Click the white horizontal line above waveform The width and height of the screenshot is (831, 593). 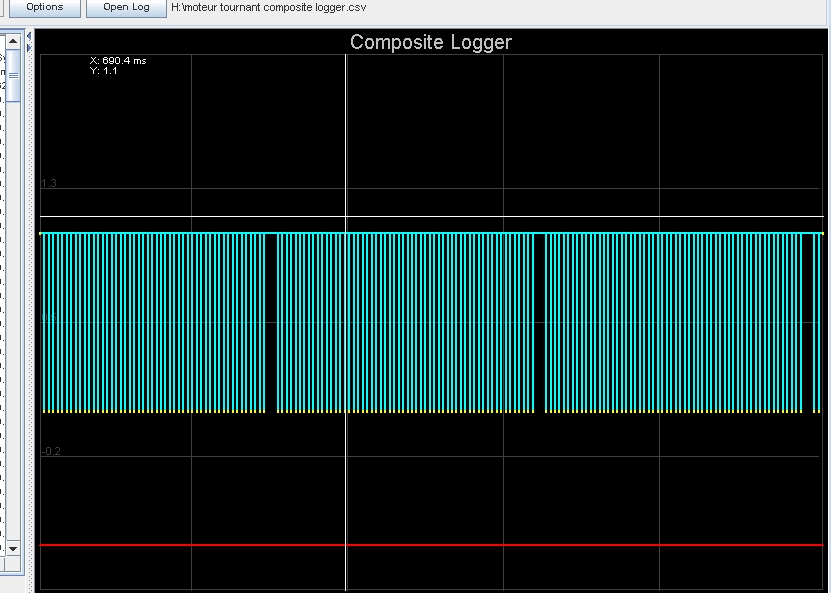(430, 216)
